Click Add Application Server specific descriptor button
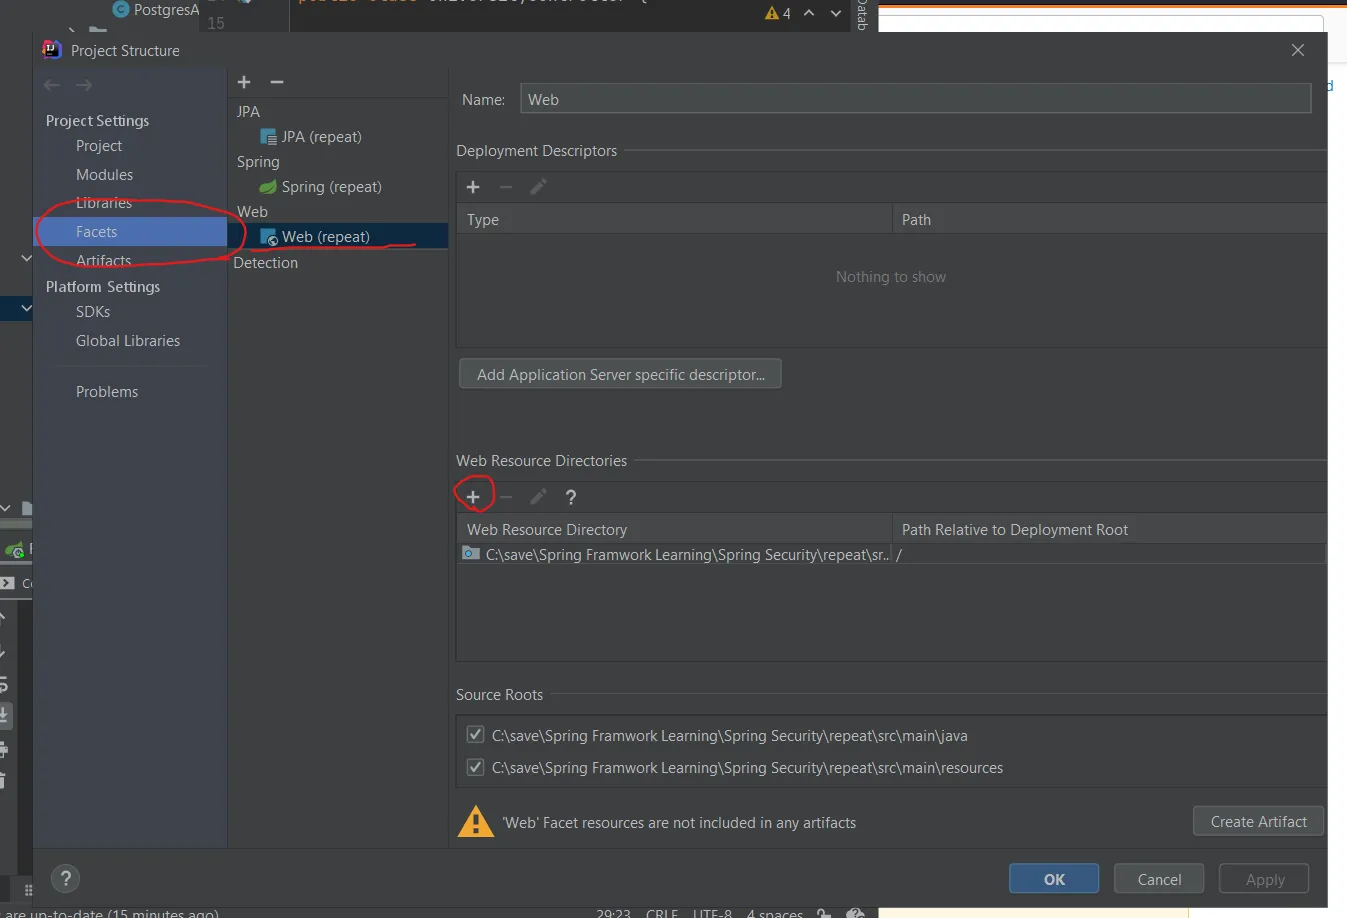Image resolution: width=1347 pixels, height=918 pixels. coord(620,374)
